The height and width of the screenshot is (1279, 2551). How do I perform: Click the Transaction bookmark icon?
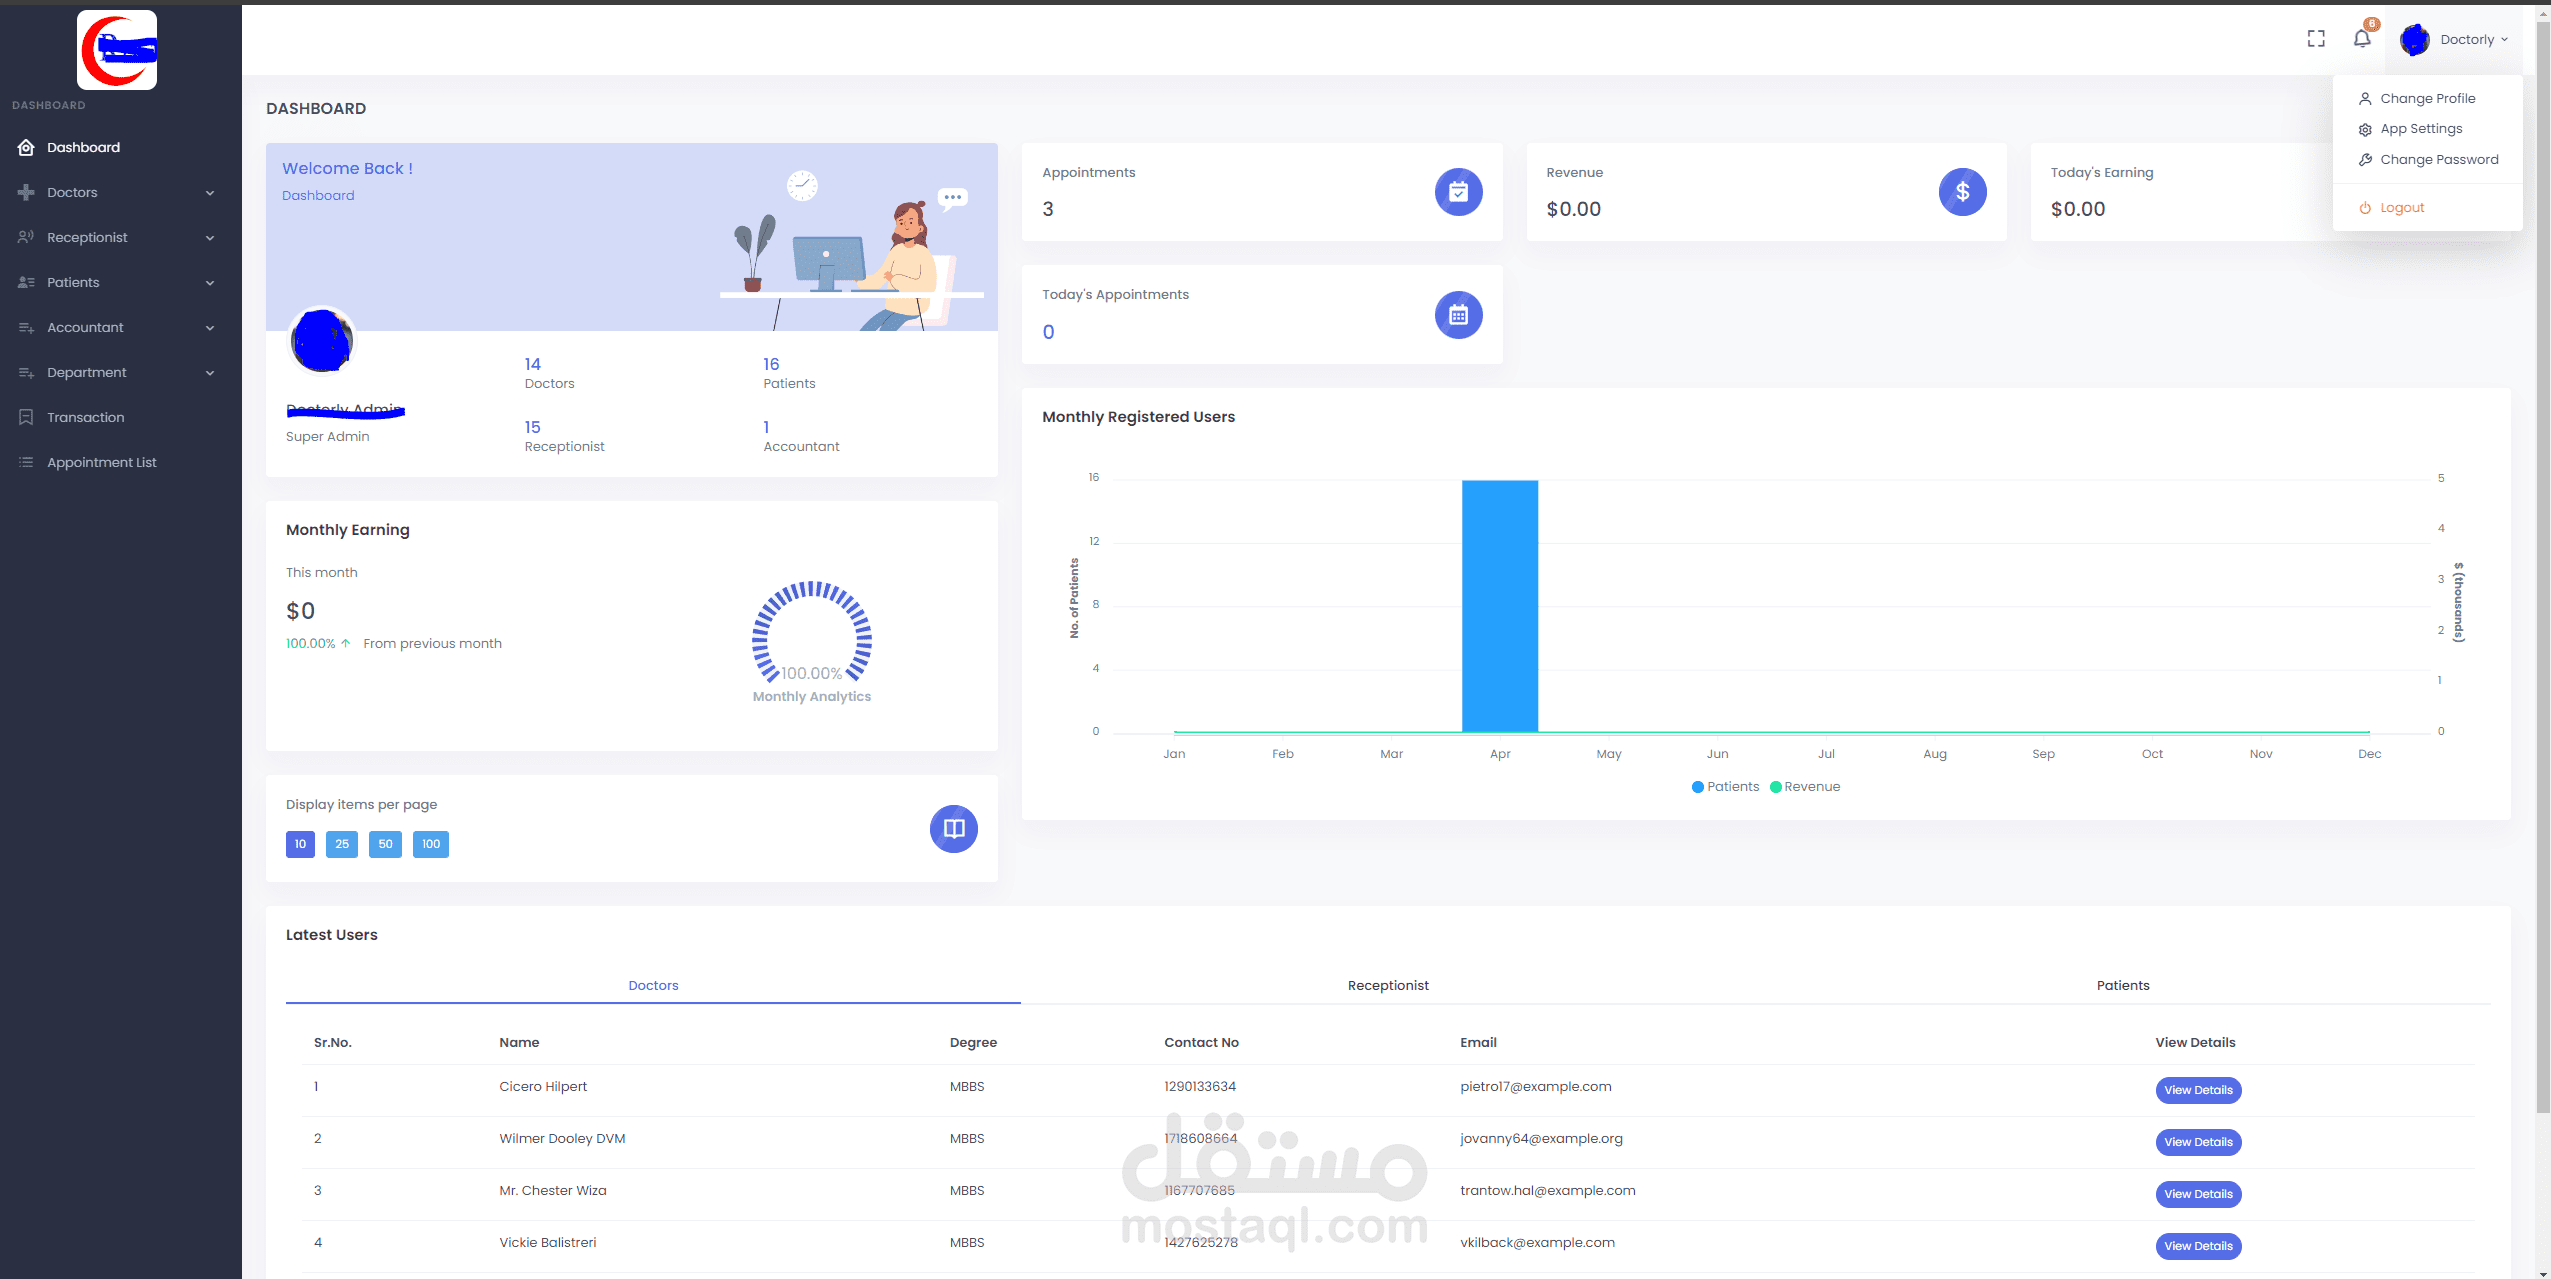(26, 417)
